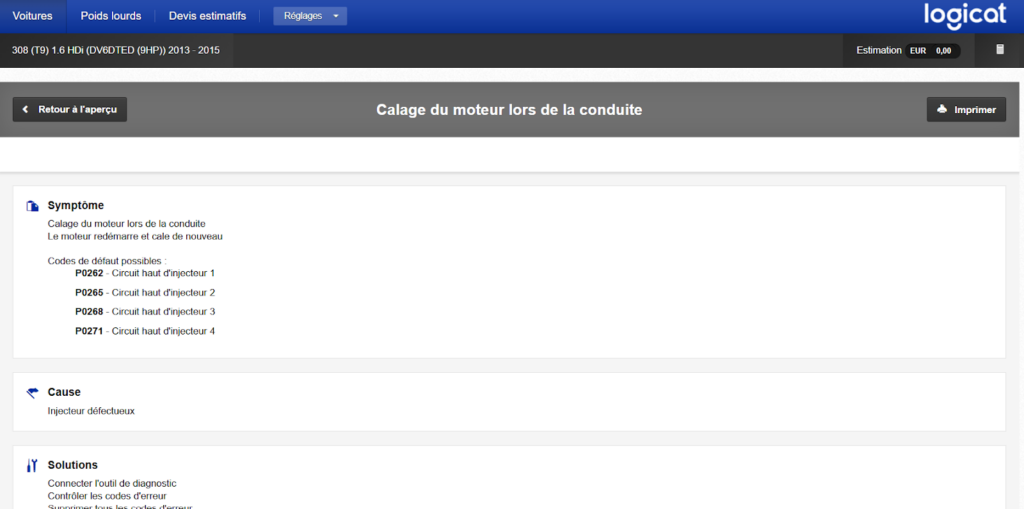Screen dimensions: 1024x509
Task: Click text 'Le moteur redémarre et cale de nouveau'
Action: tap(135, 237)
